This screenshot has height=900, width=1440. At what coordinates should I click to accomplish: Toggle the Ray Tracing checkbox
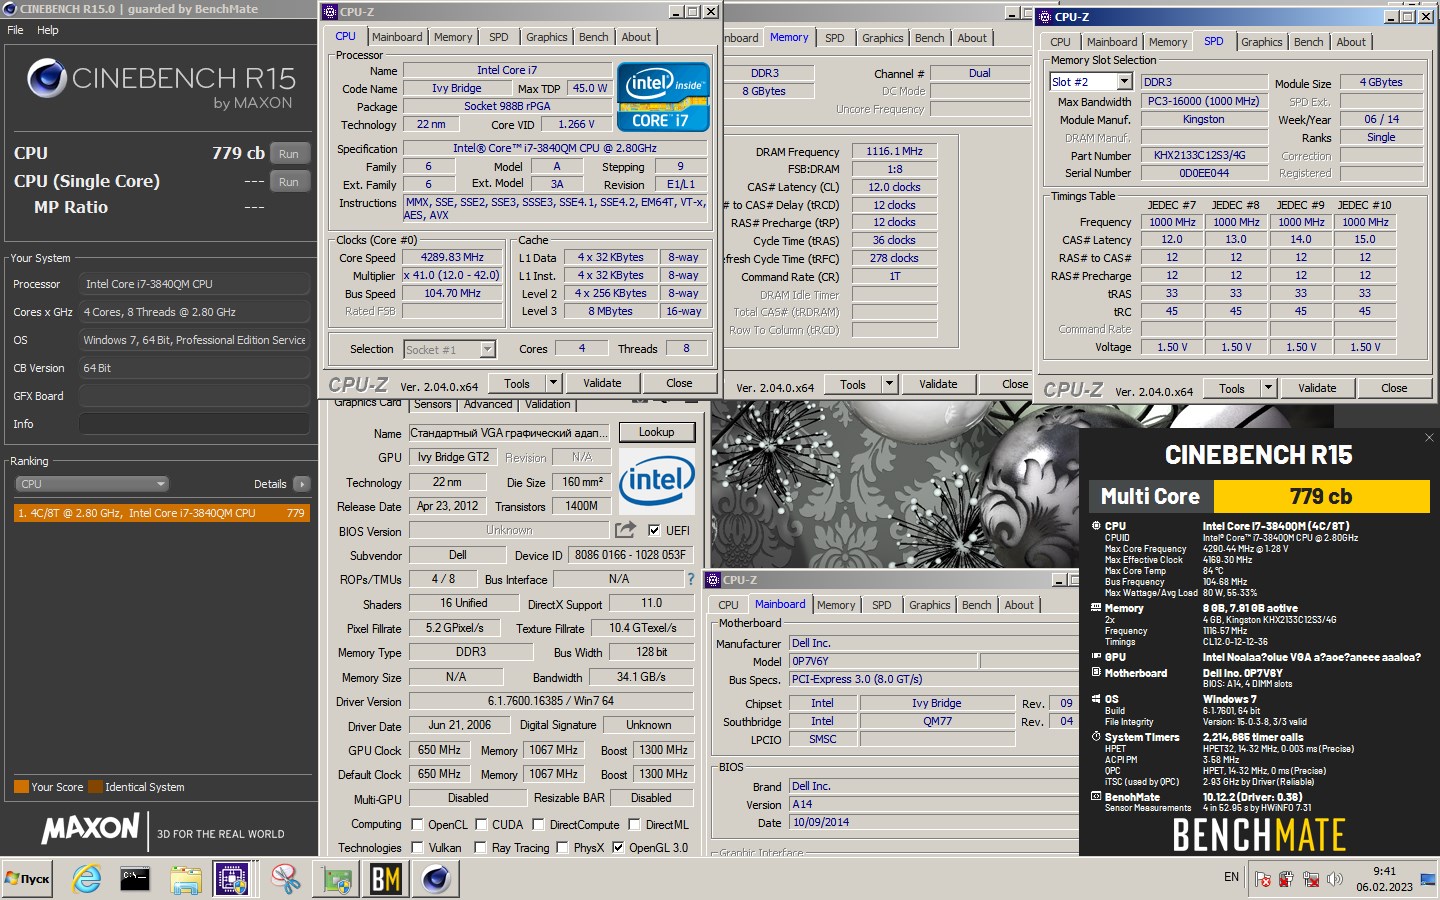481,847
